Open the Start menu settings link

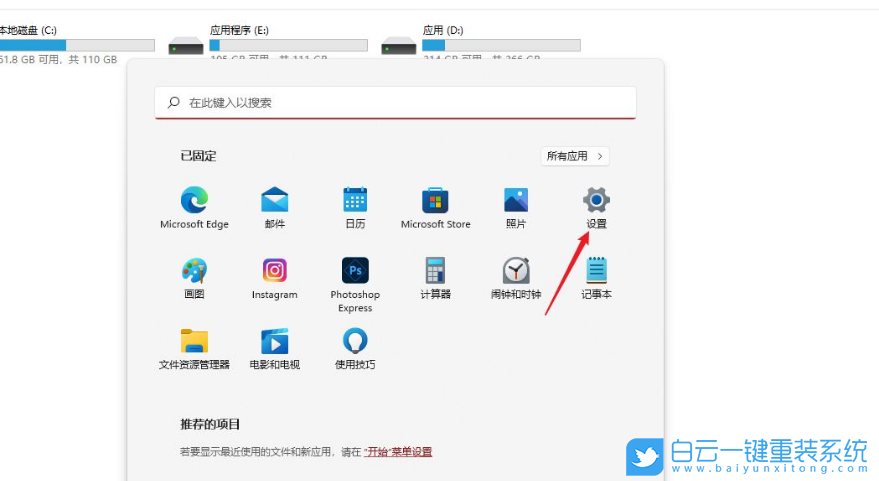[398, 452]
